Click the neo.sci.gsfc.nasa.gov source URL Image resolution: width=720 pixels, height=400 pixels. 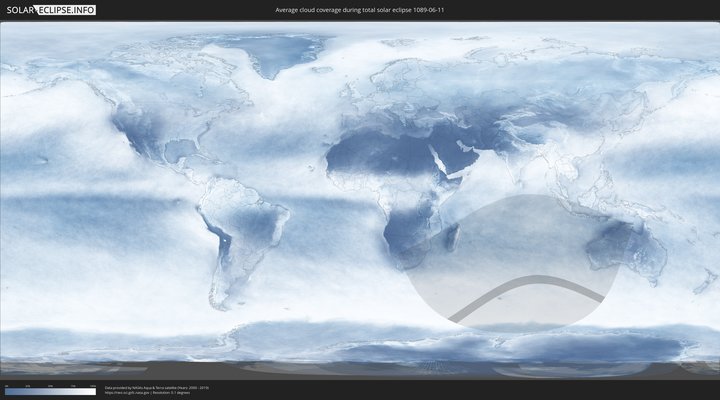pos(127,392)
